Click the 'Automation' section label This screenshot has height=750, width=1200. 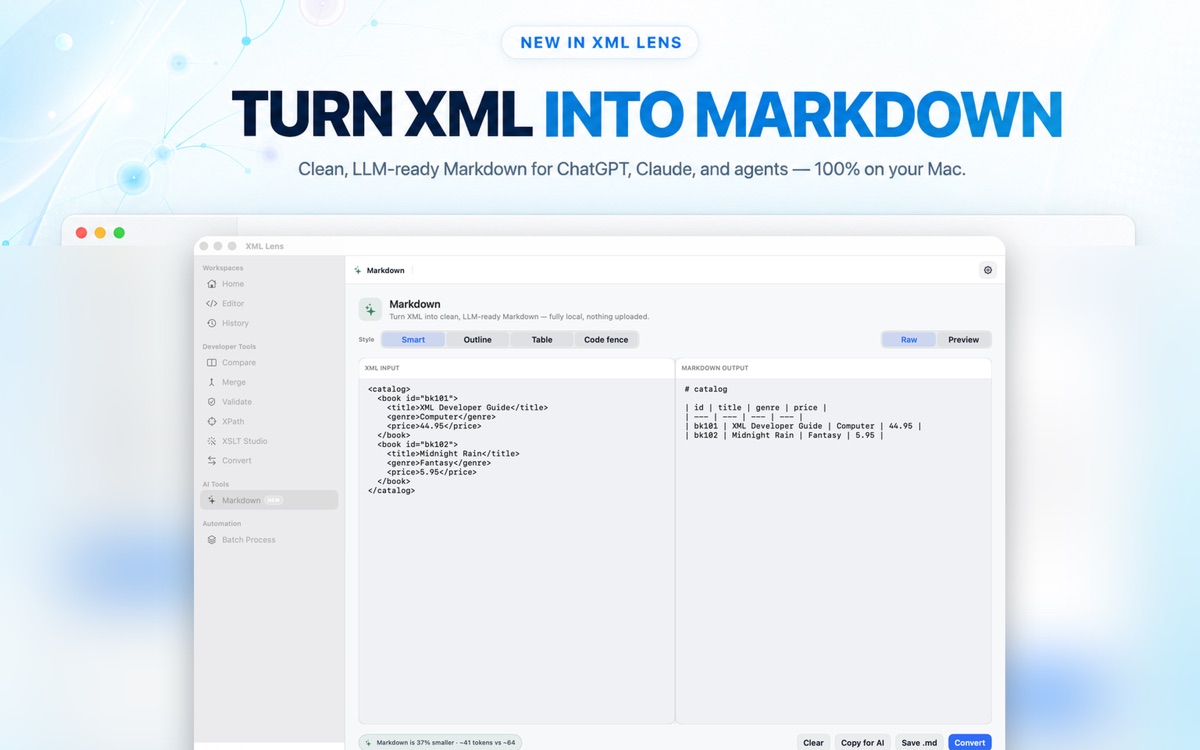coord(222,524)
